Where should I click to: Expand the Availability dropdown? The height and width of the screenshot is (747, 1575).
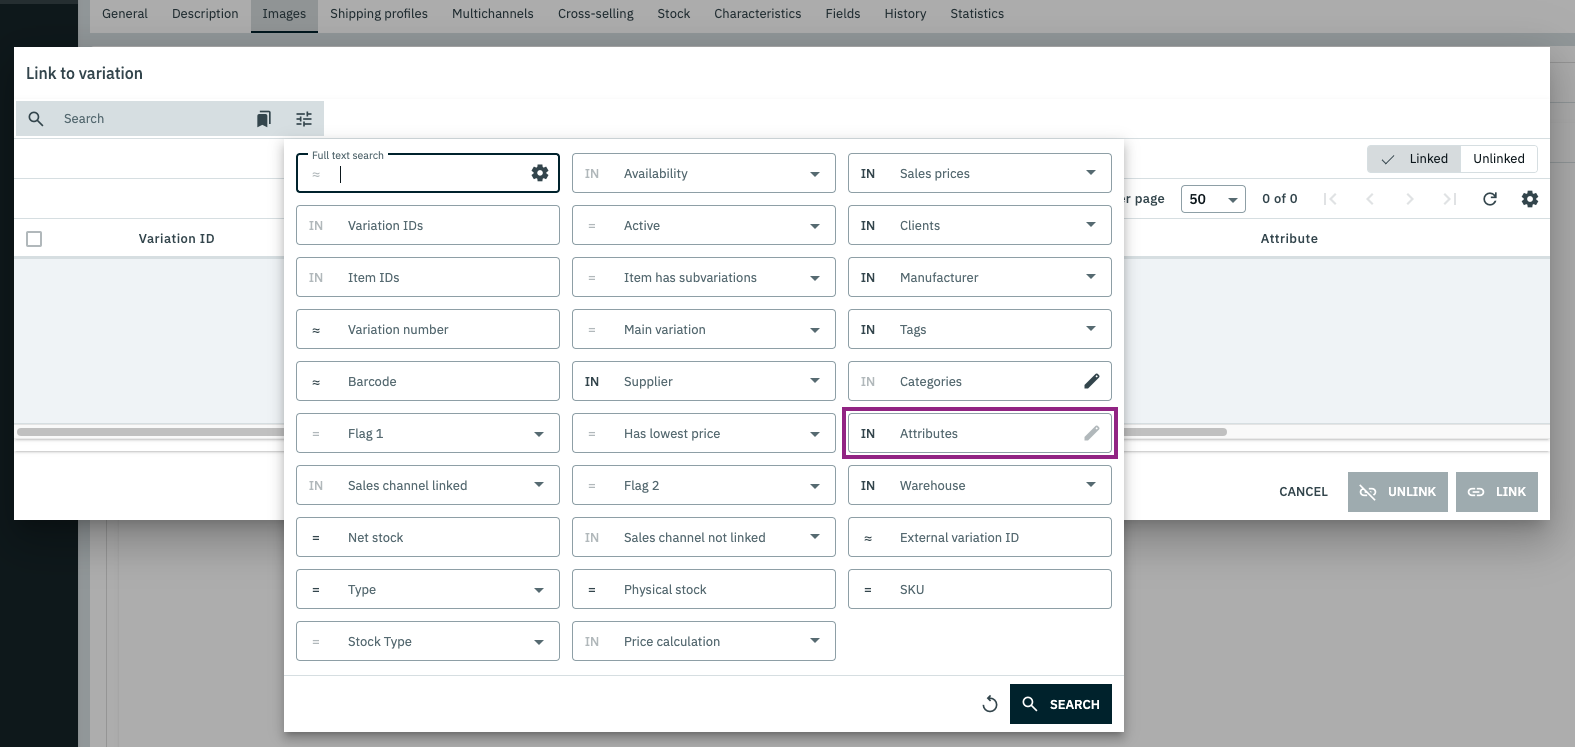click(x=814, y=174)
